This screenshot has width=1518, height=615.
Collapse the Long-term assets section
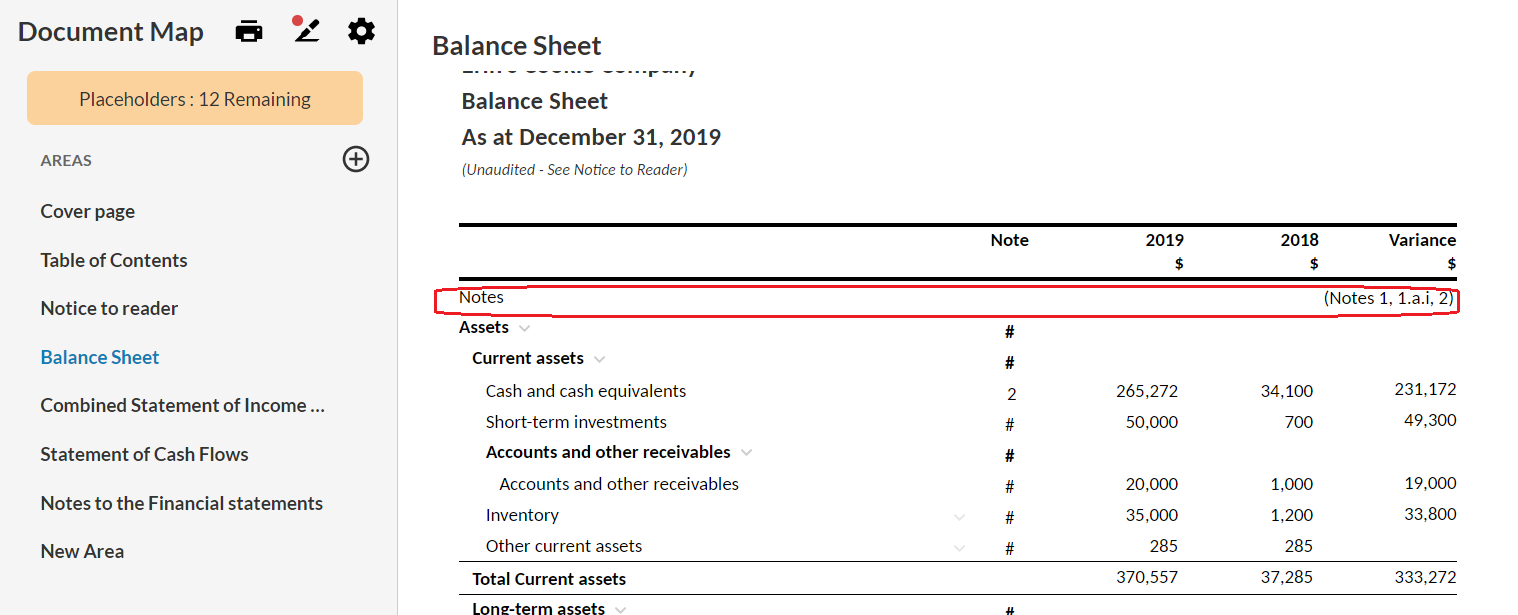click(x=620, y=607)
